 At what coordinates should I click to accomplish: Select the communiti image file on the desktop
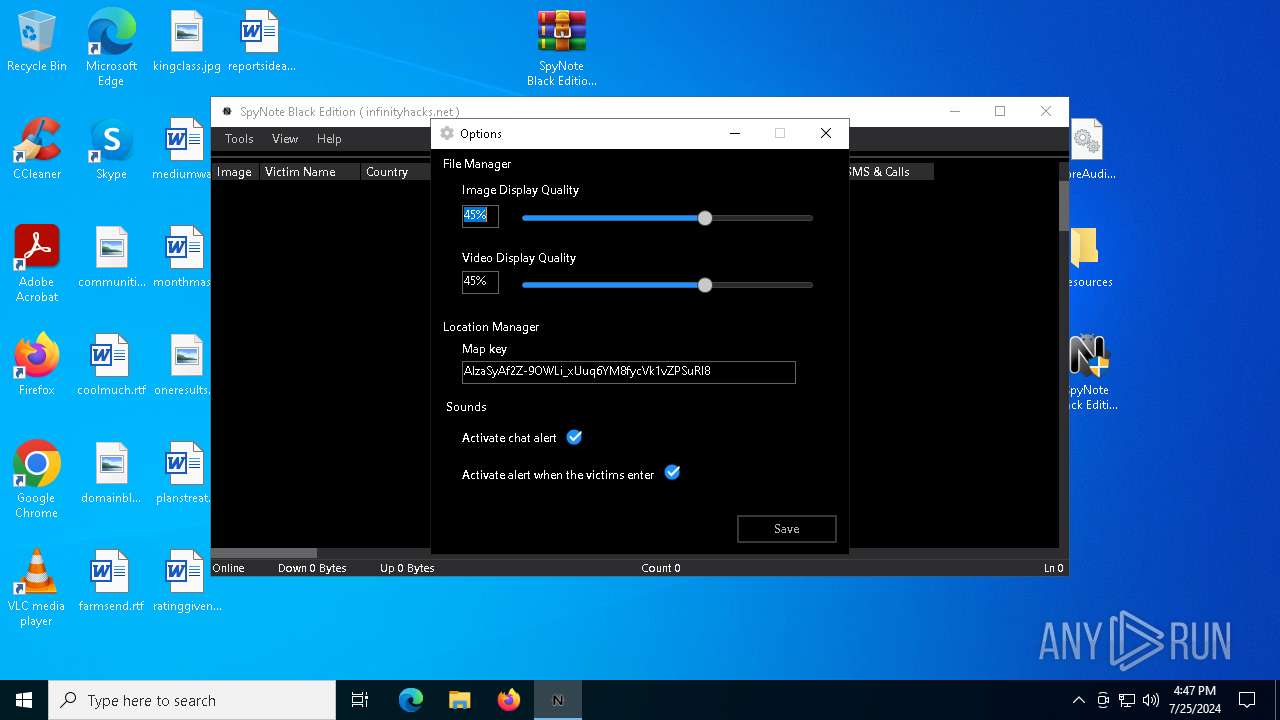[111, 258]
